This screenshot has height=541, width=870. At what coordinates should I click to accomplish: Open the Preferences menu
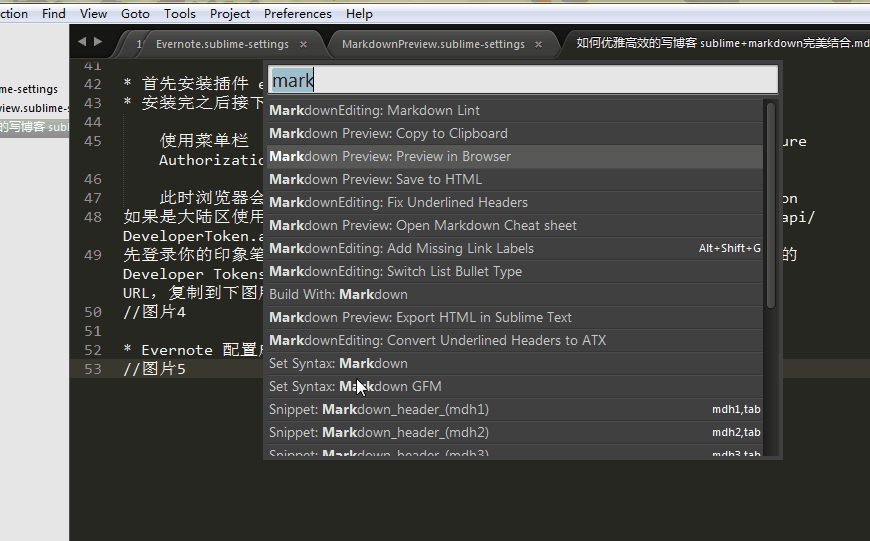297,13
